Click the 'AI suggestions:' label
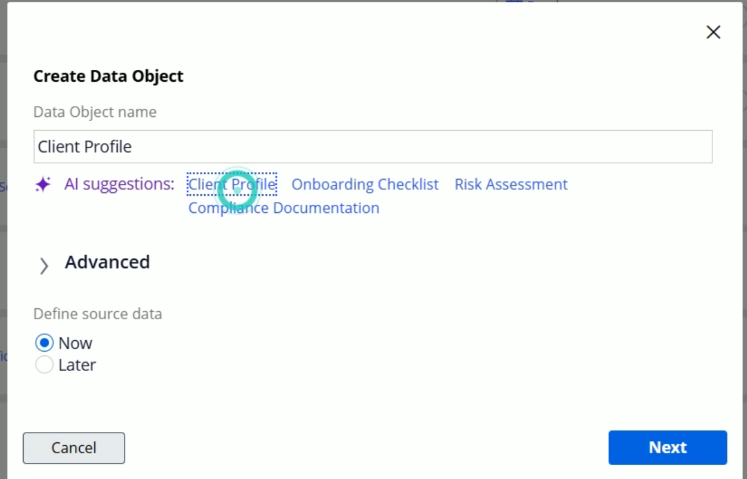Screen dimensions: 747x479 click(x=119, y=184)
